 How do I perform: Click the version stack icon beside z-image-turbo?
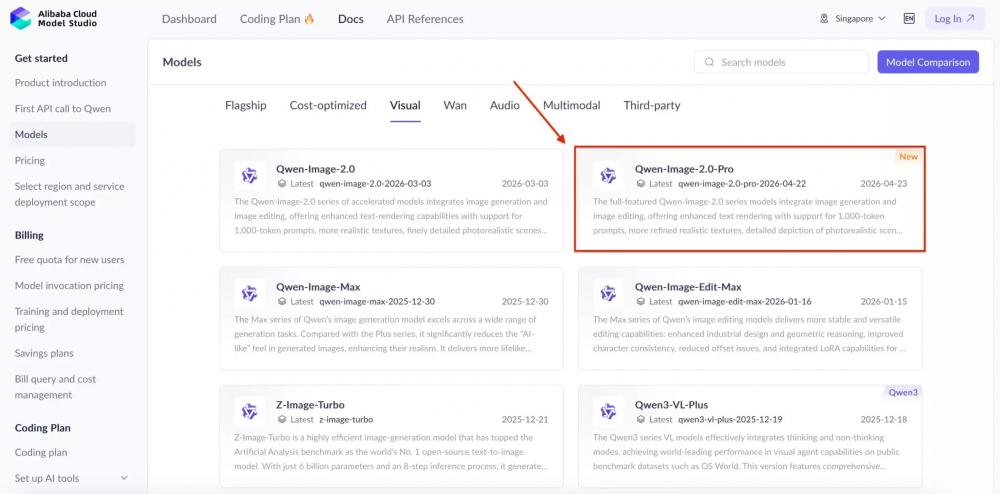(282, 419)
